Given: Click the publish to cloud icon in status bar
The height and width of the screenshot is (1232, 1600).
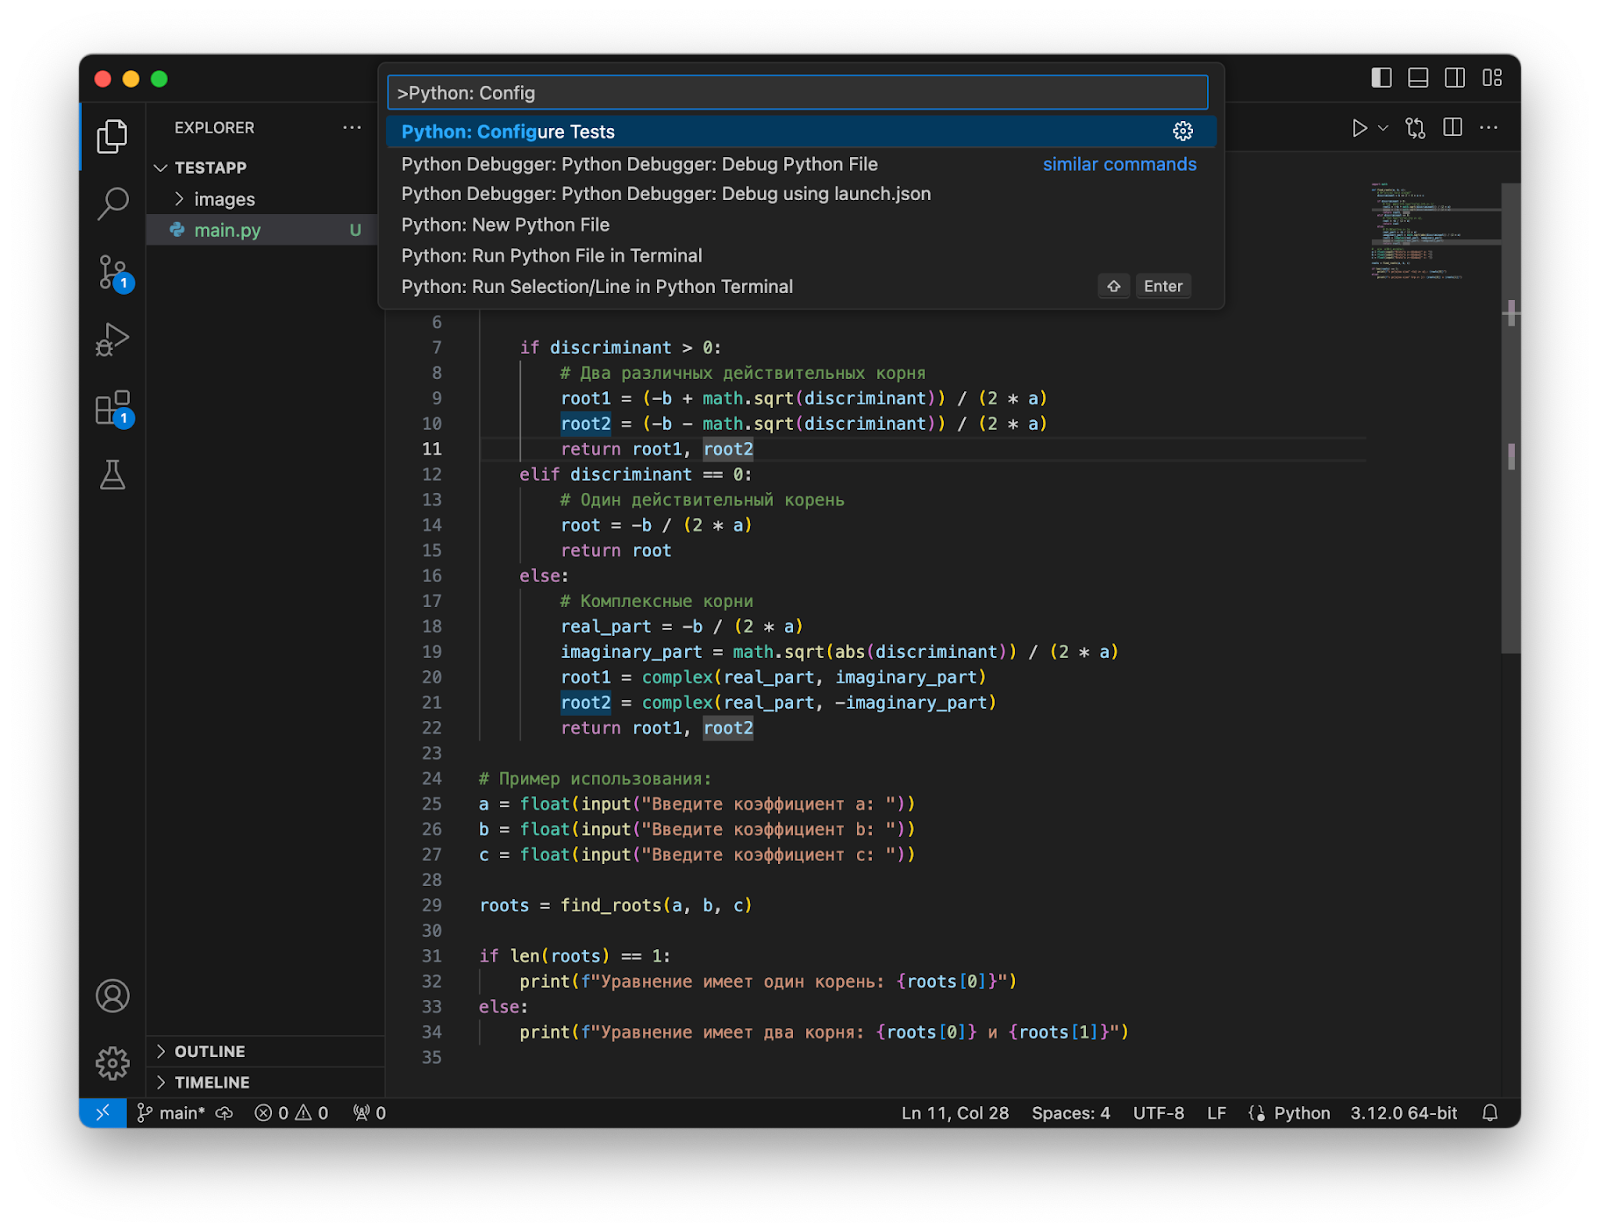Looking at the screenshot, I should point(225,1112).
